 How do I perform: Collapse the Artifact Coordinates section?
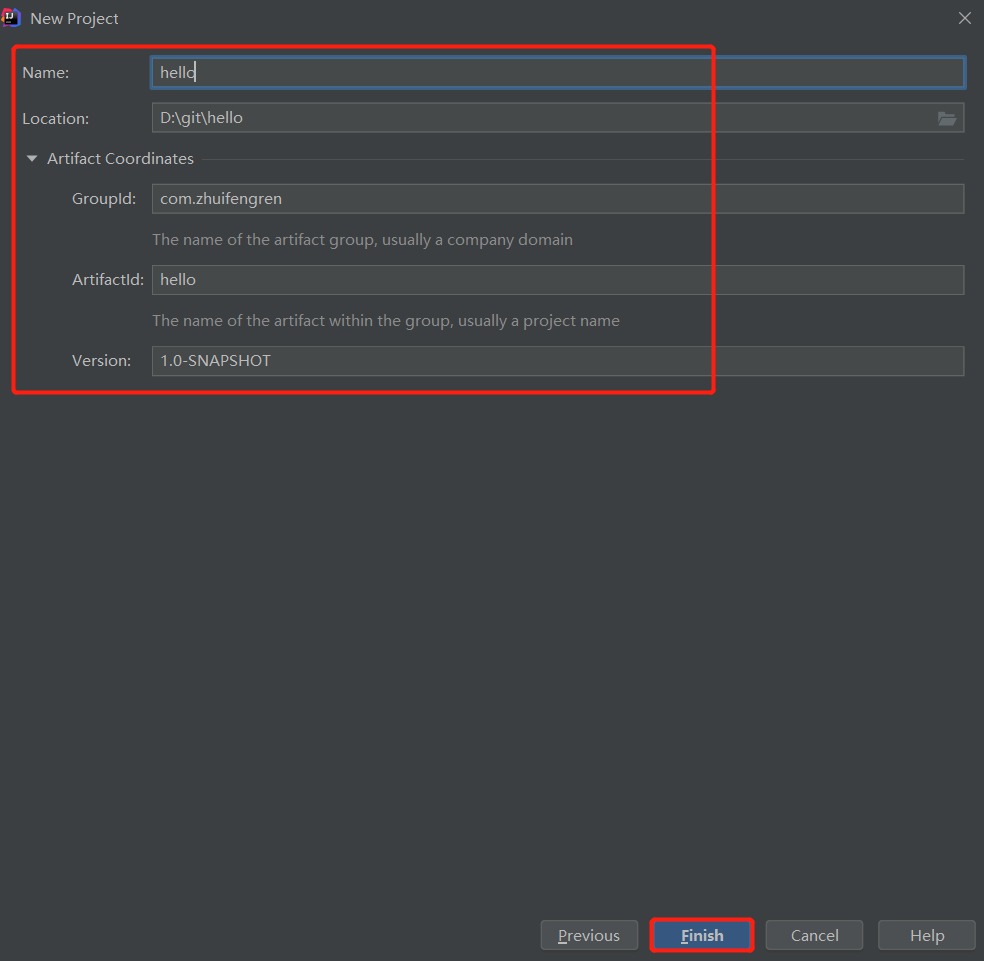pyautogui.click(x=32, y=159)
